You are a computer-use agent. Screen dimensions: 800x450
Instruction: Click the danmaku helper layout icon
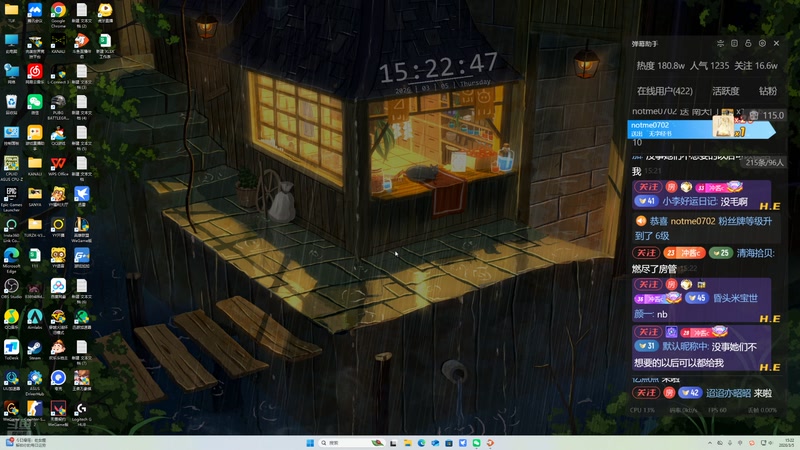(x=735, y=43)
